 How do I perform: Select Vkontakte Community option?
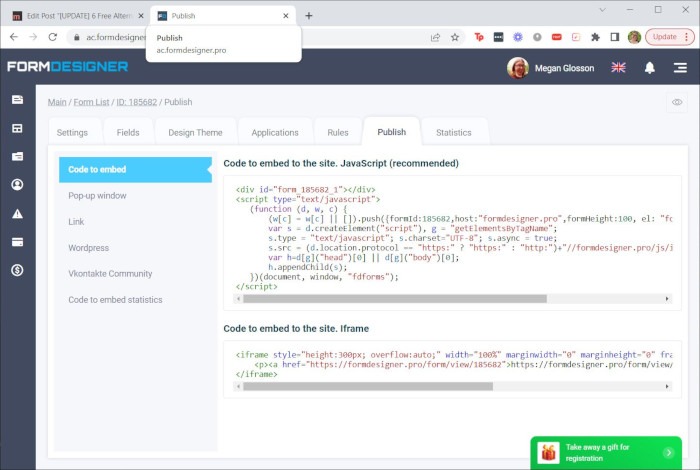pos(110,274)
